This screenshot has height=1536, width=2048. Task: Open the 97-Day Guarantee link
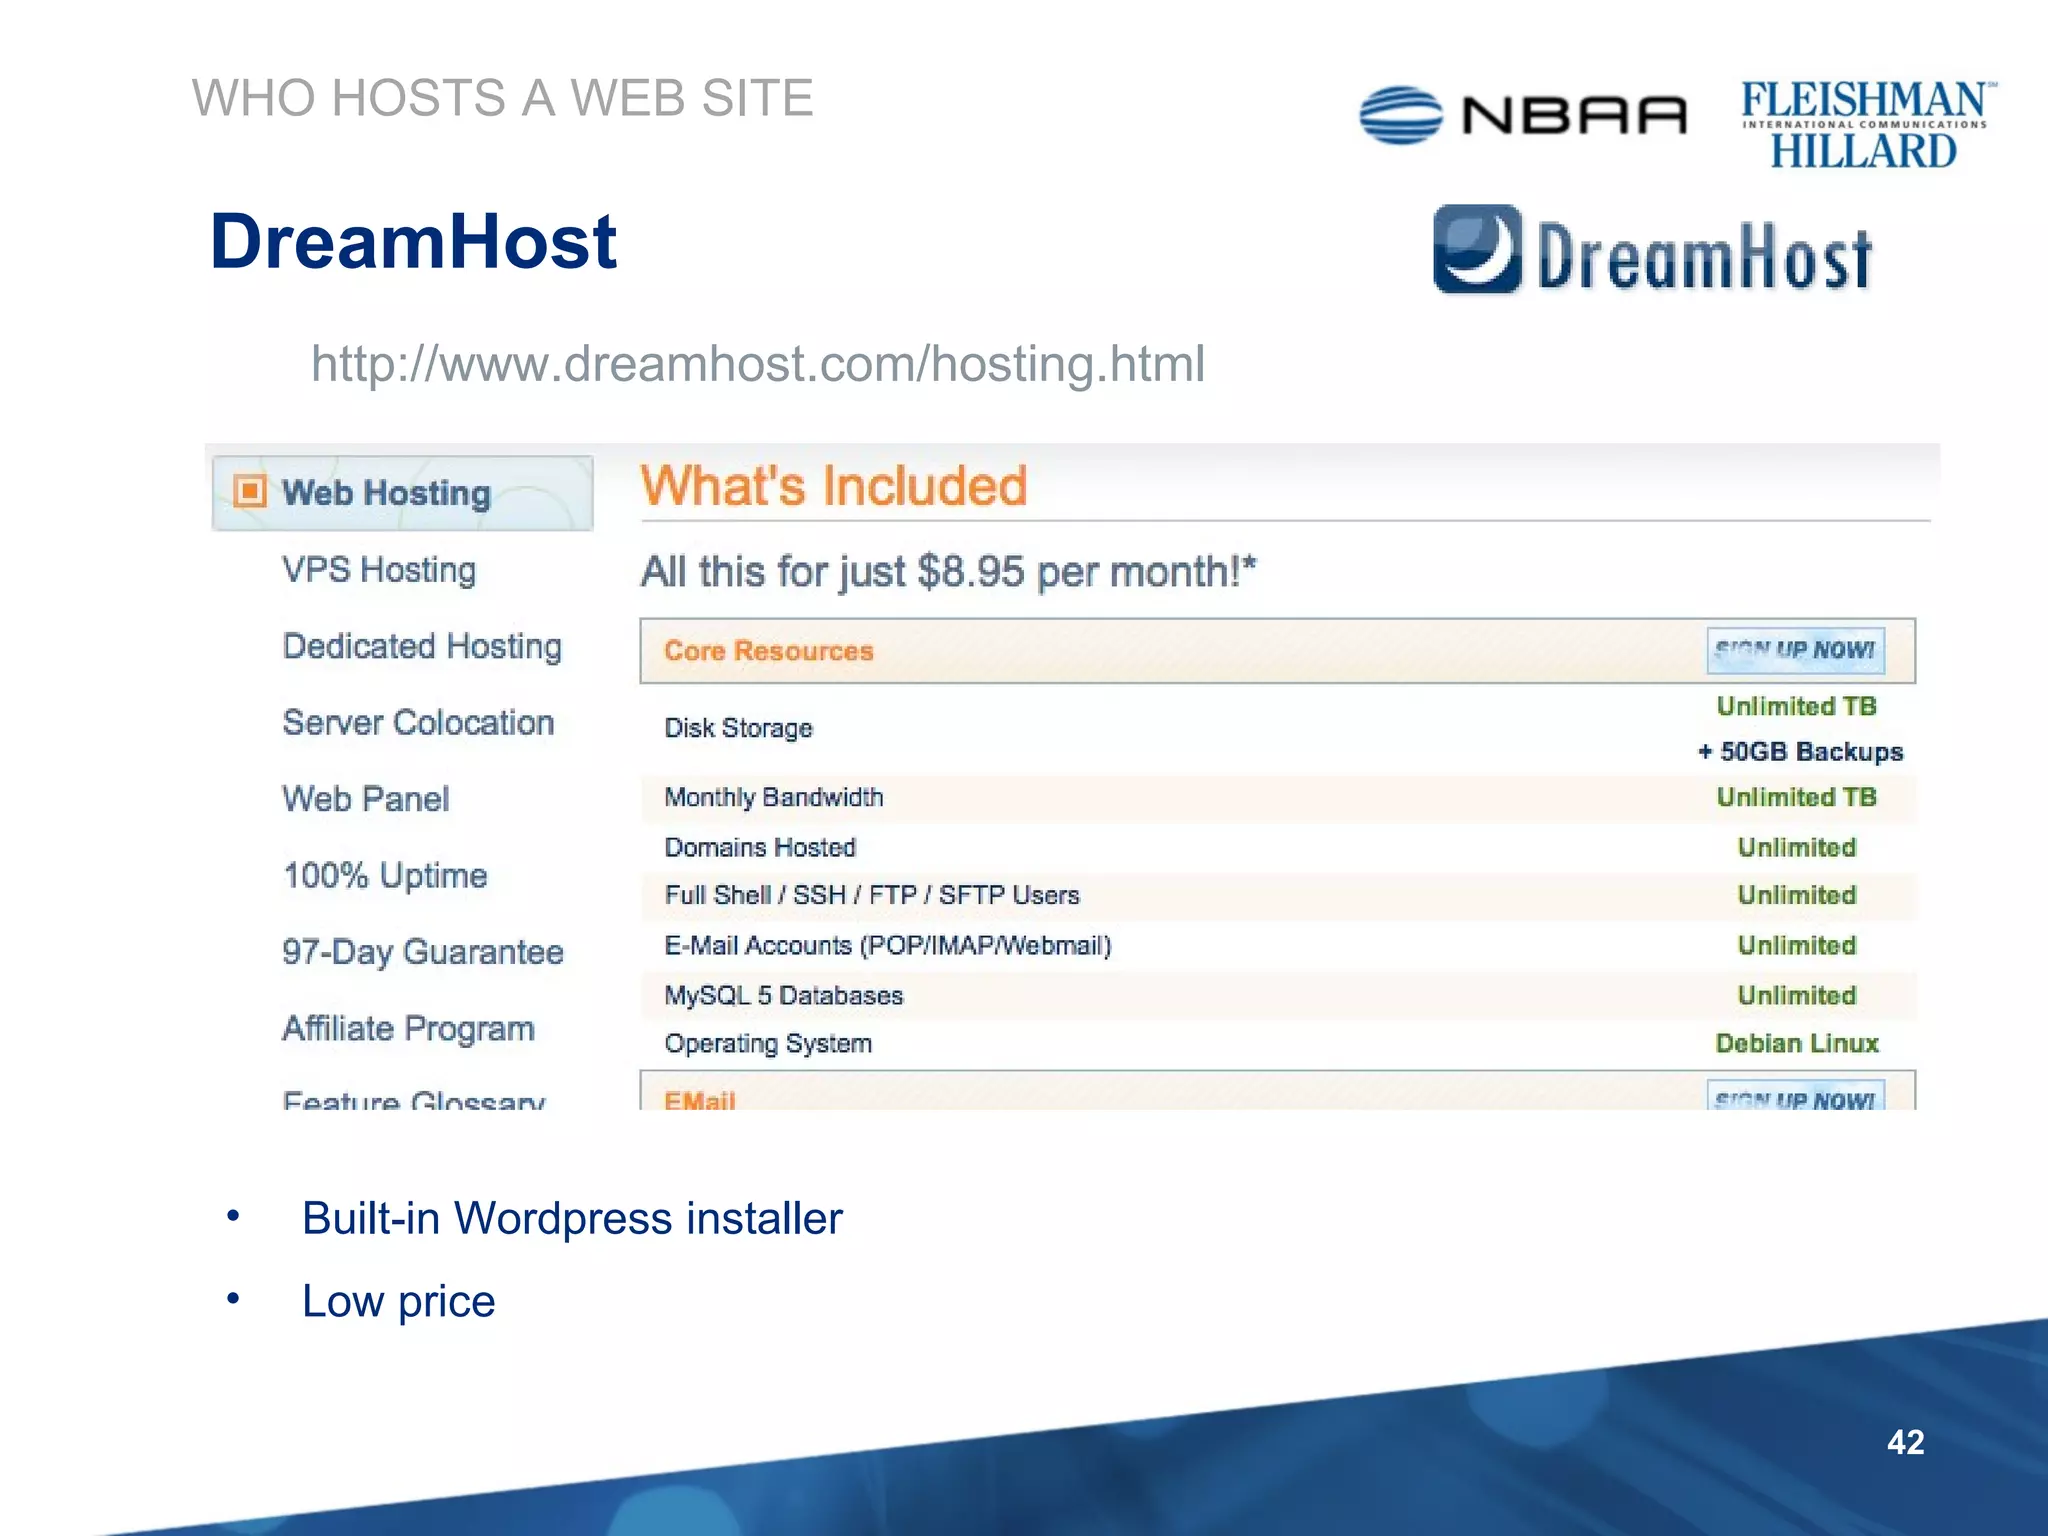[423, 952]
